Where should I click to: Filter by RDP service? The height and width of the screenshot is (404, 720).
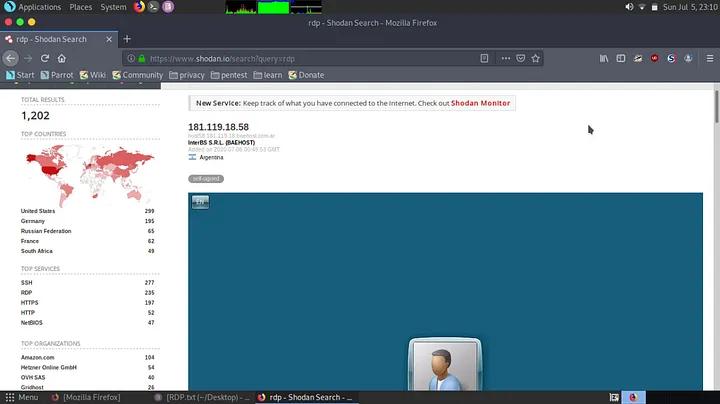(27, 293)
